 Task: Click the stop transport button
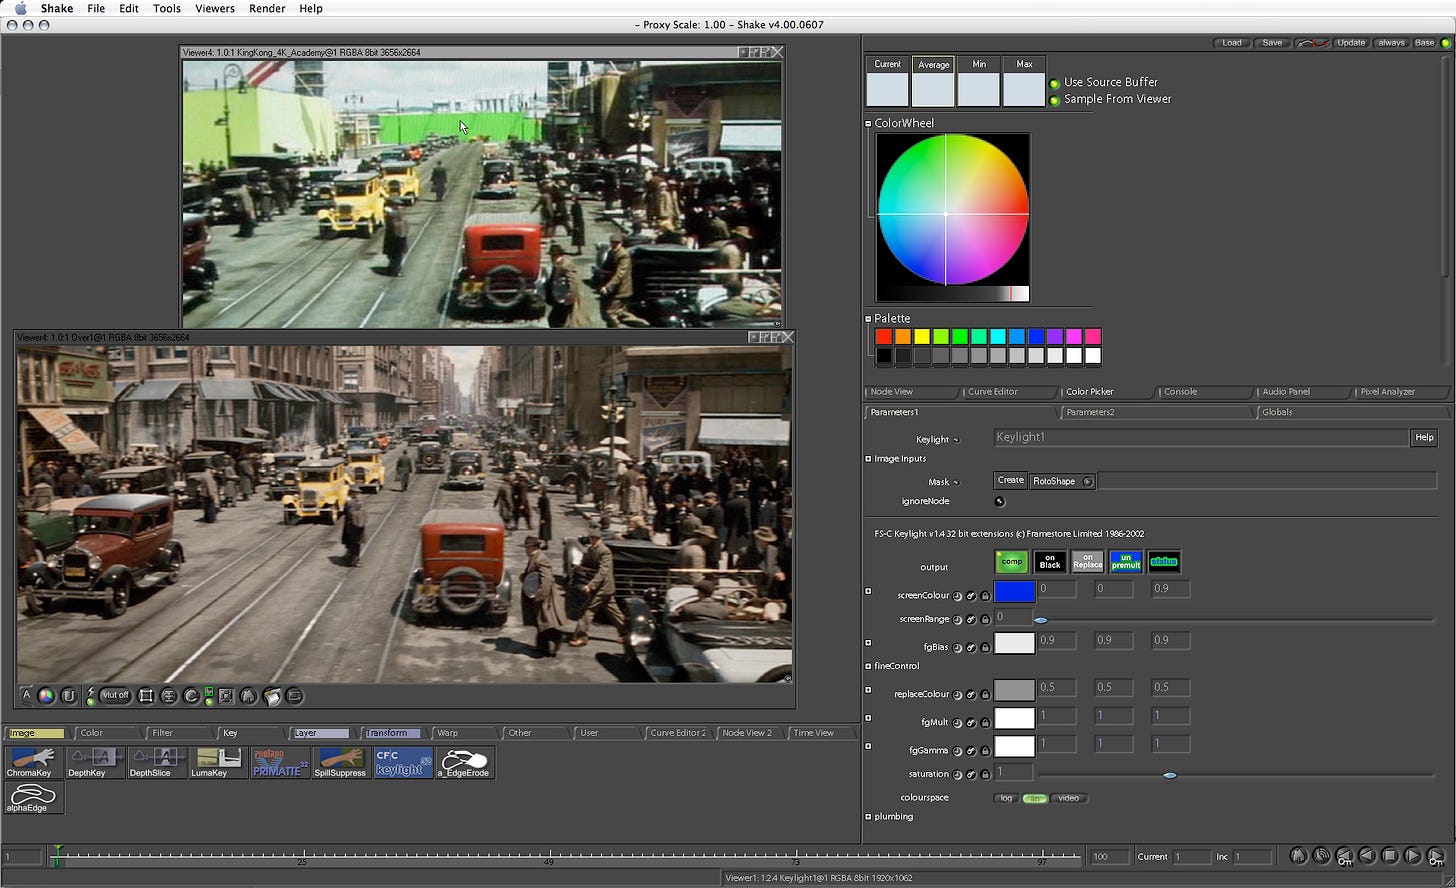[1390, 855]
